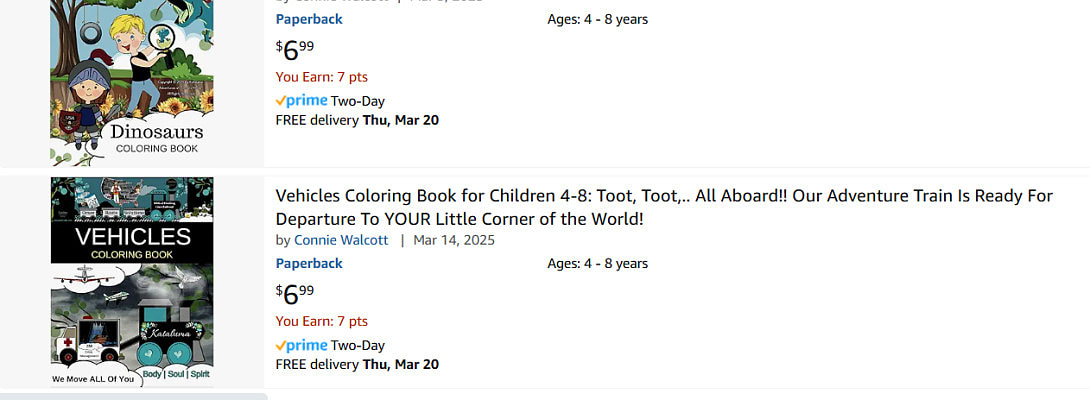Visit Connie Walcott author page under Vehicles title

[341, 240]
